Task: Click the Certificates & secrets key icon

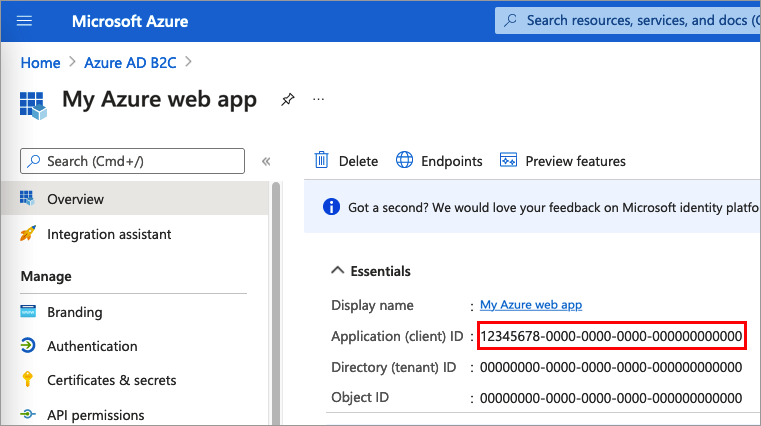Action: (x=28, y=380)
